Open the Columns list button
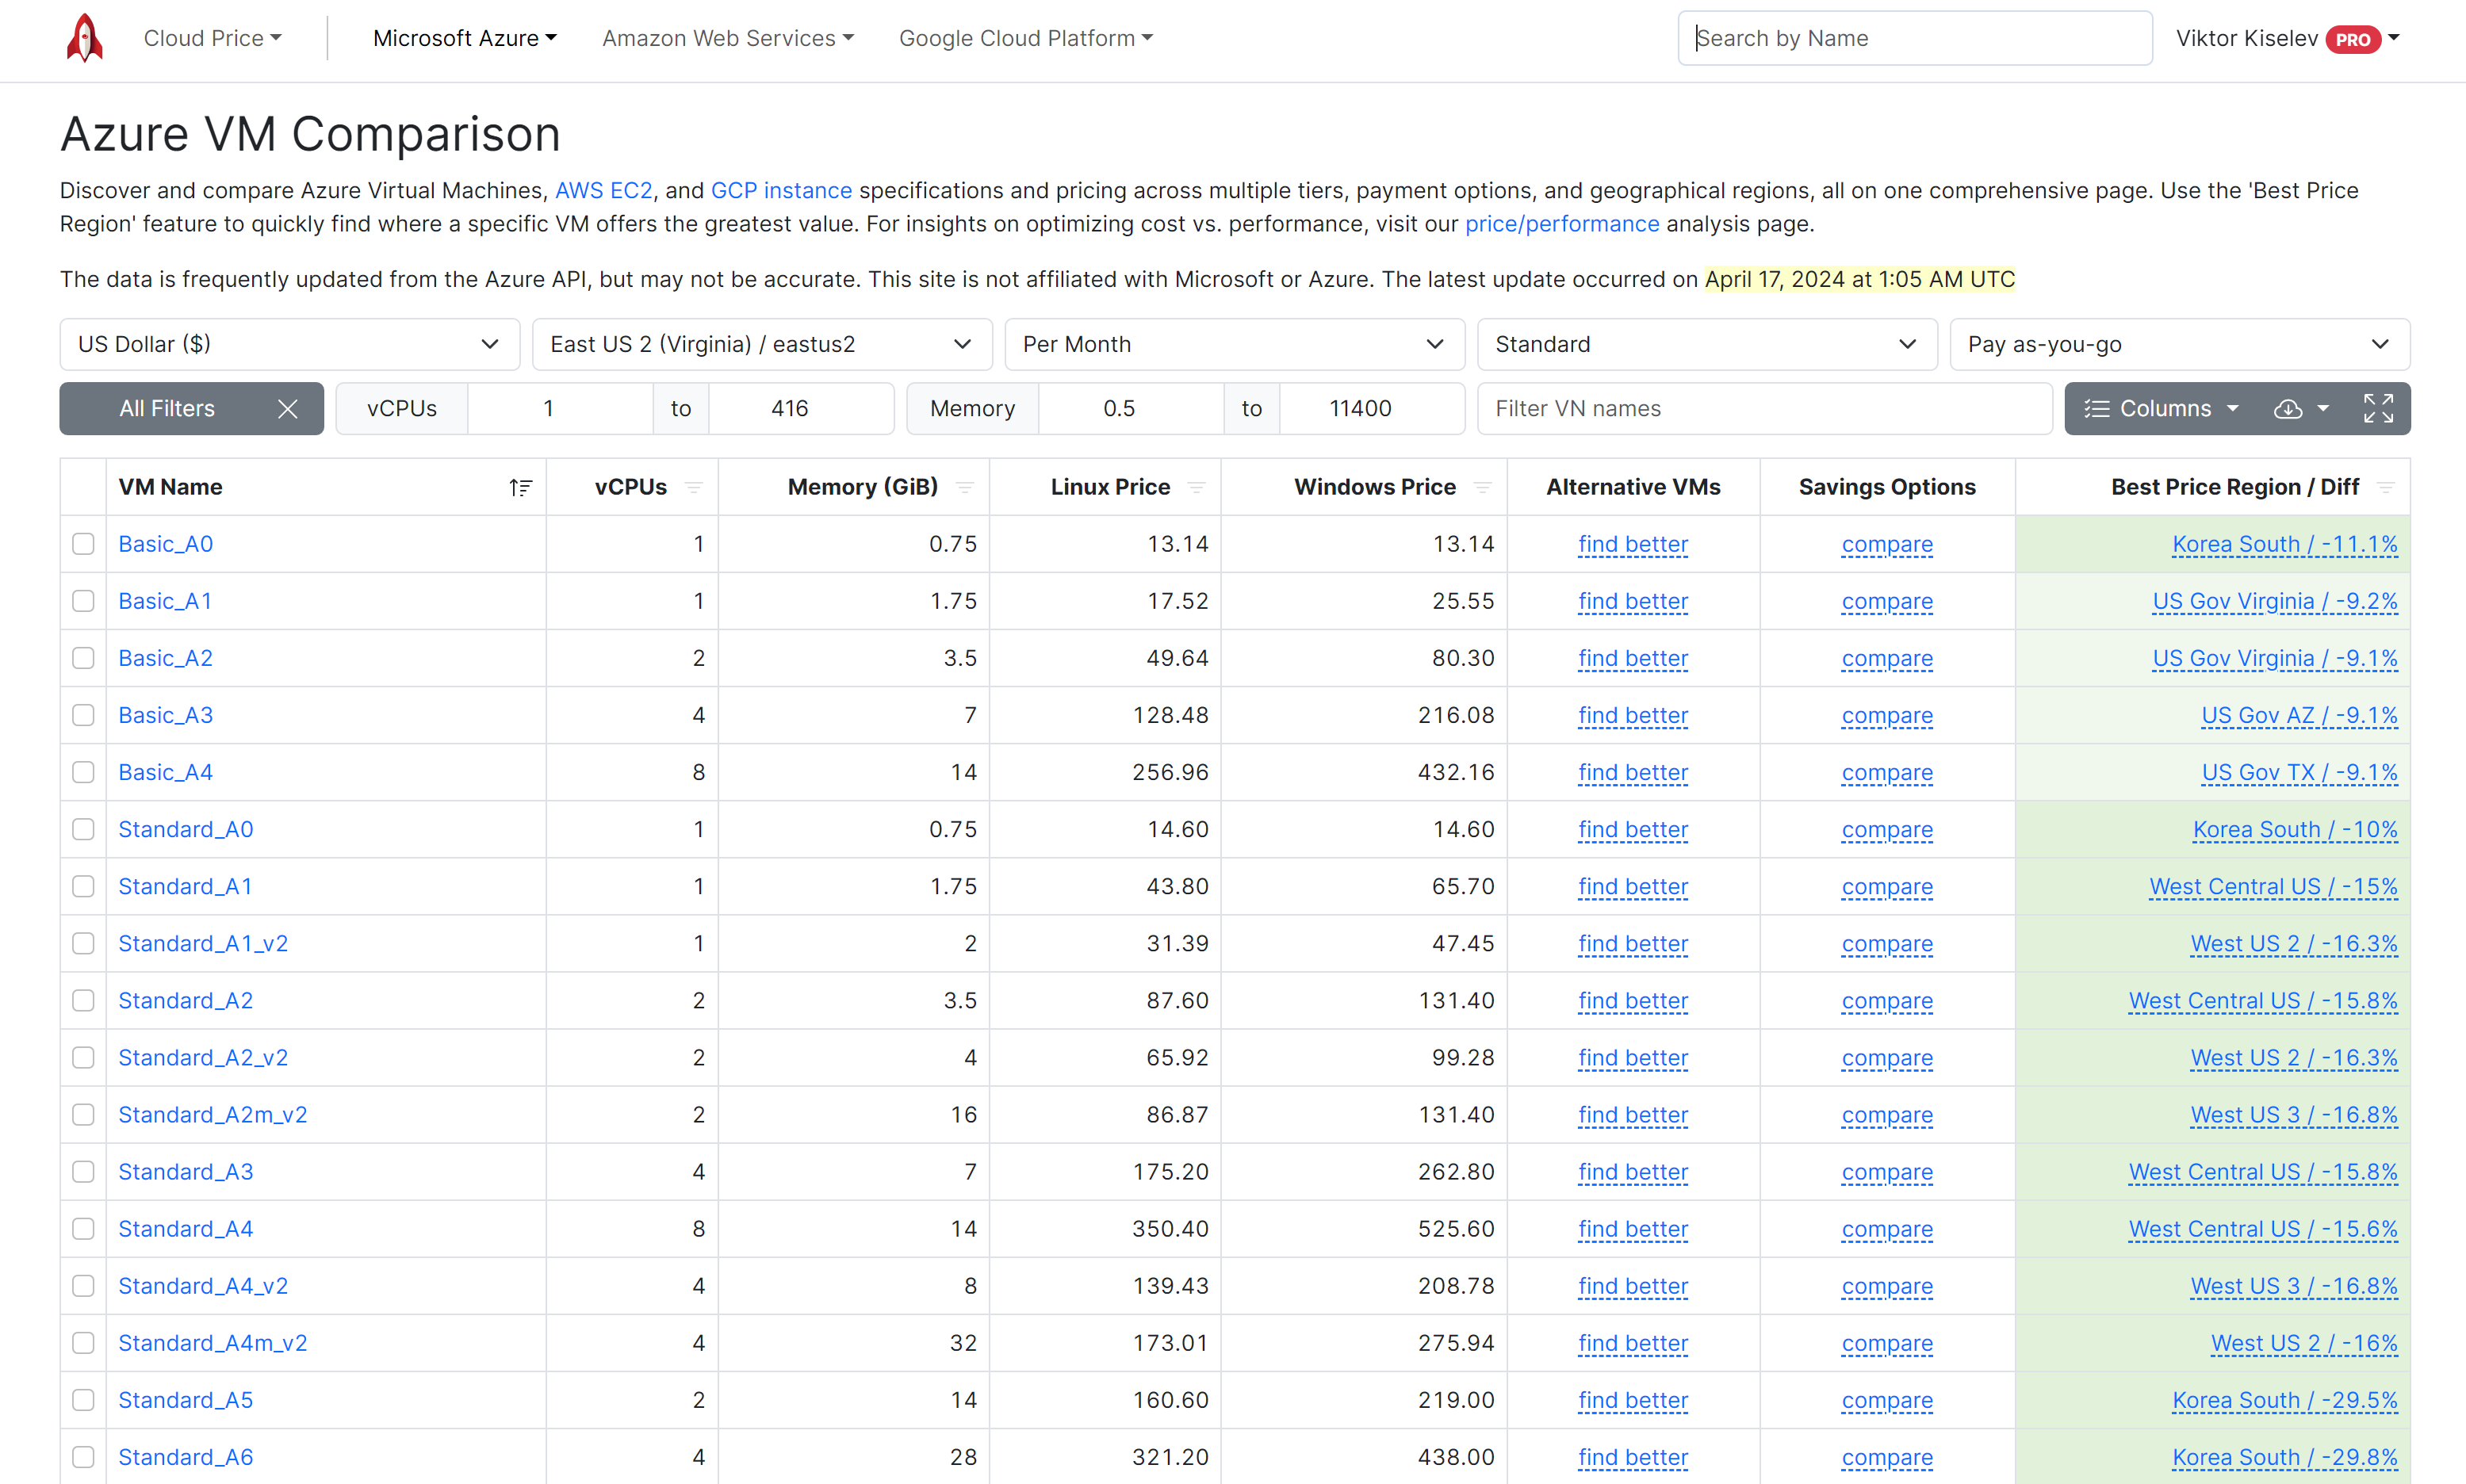 click(x=2161, y=409)
